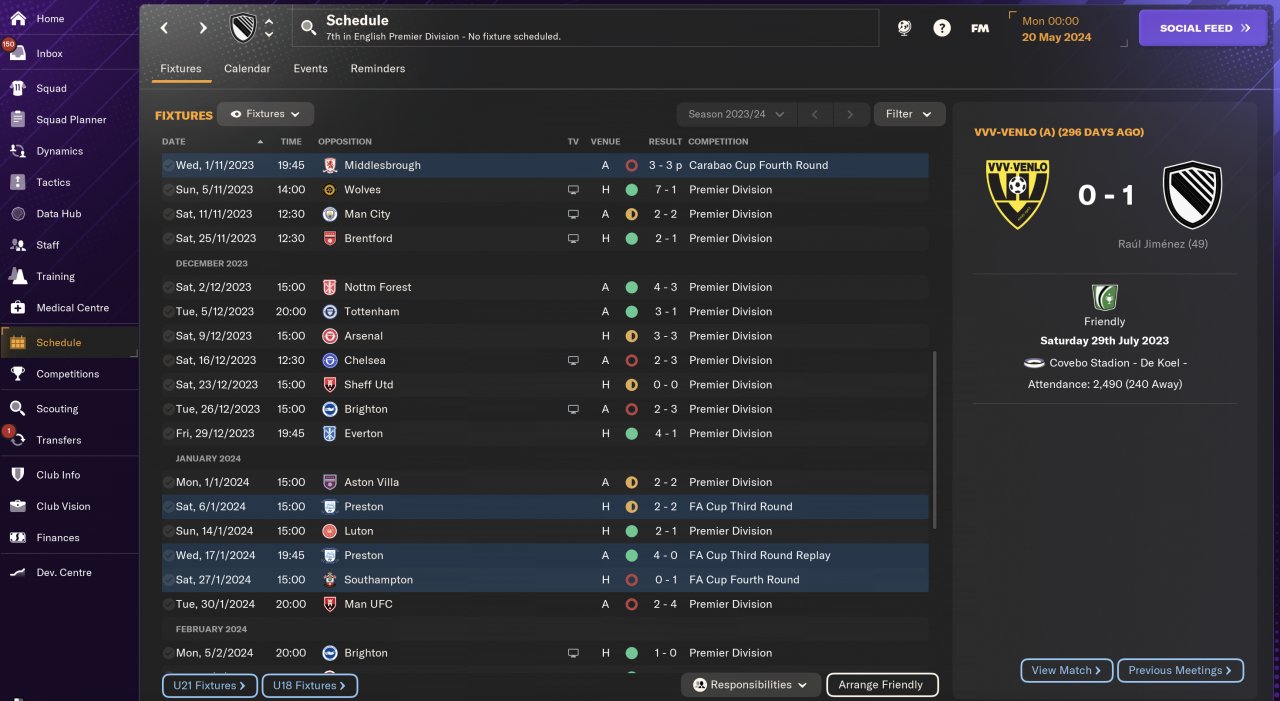Toggle reminder circle for Arsenal fixture

(x=168, y=336)
